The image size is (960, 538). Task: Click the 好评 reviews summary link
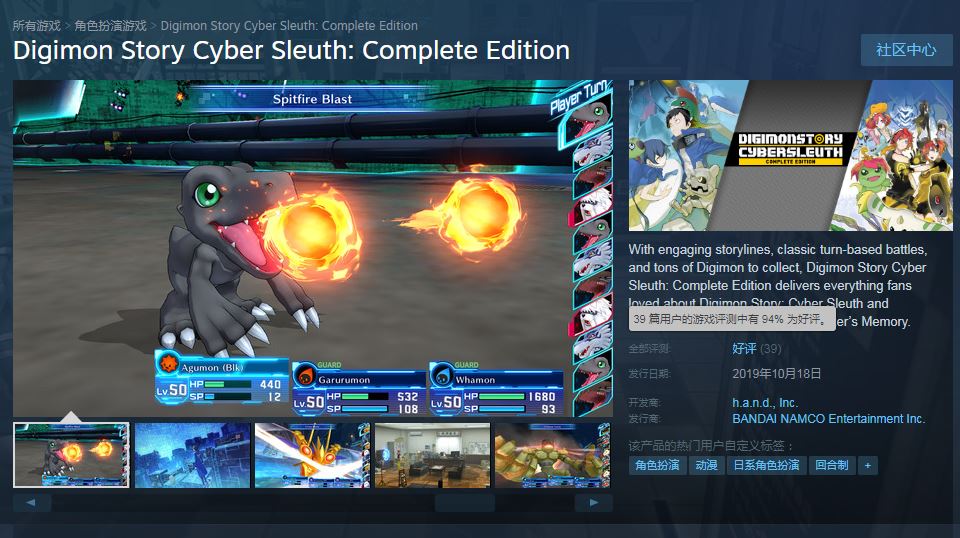tap(744, 348)
